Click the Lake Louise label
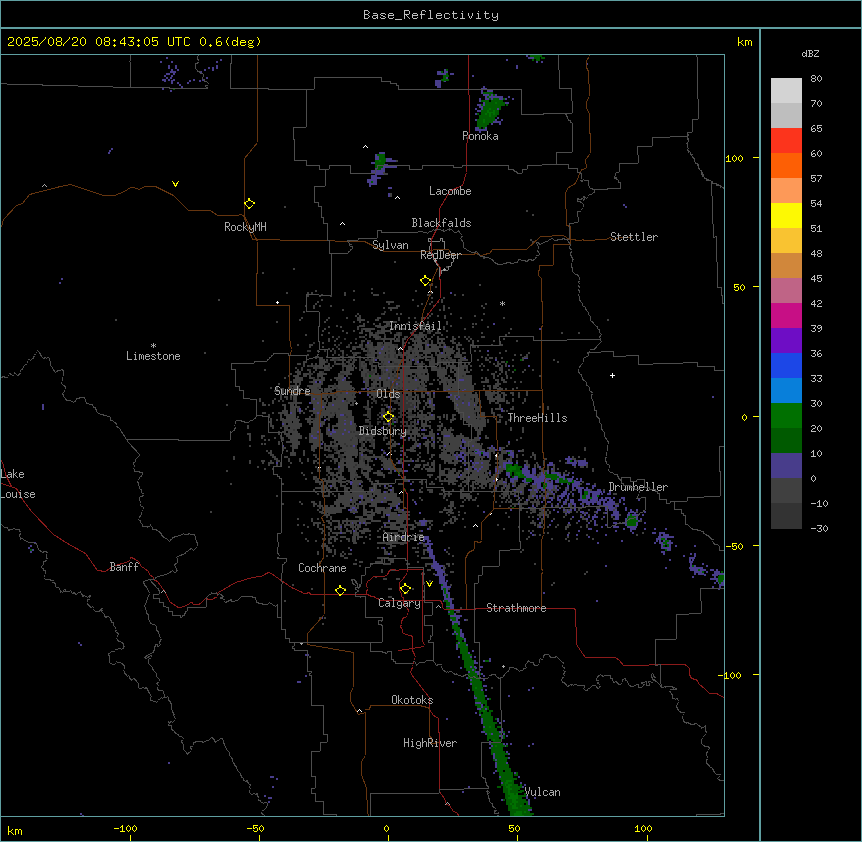This screenshot has width=862, height=842. tap(18, 484)
